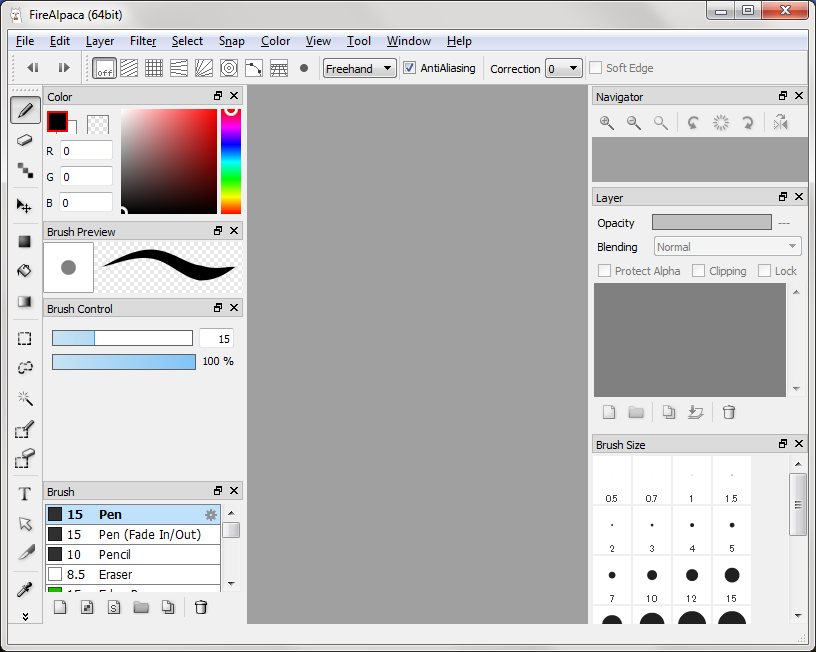Select the Brush (pen) tool
This screenshot has width=816, height=652.
25,110
